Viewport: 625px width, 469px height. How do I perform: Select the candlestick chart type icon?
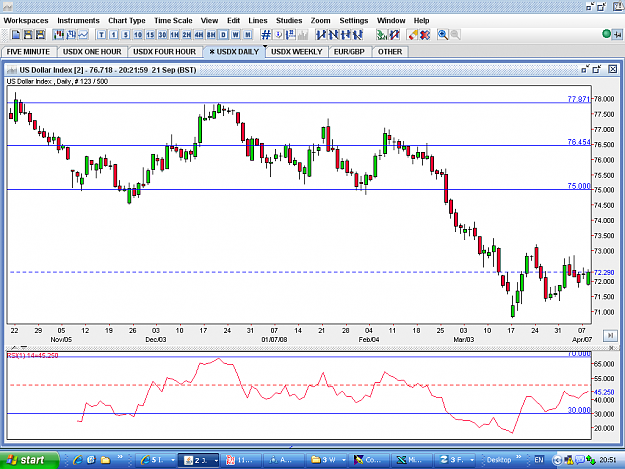click(x=59, y=35)
